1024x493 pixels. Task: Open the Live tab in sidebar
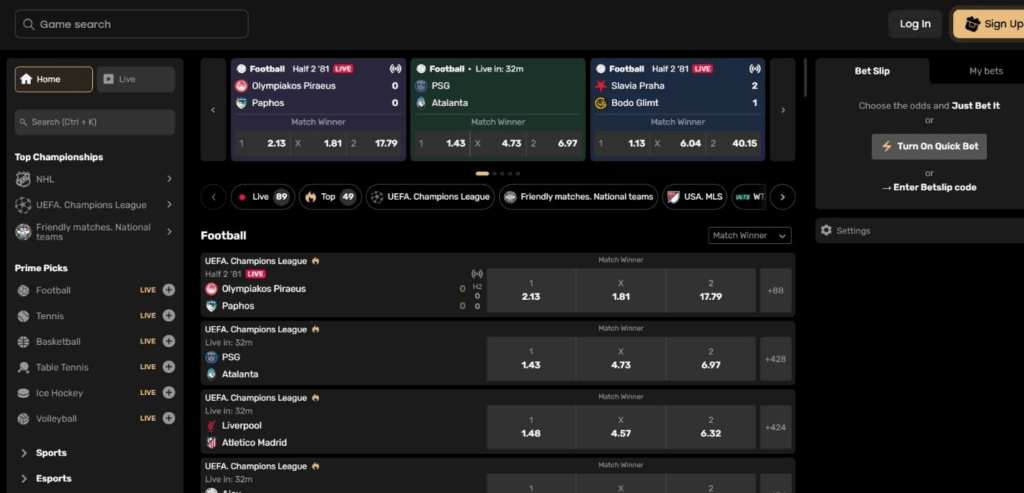[x=135, y=79]
